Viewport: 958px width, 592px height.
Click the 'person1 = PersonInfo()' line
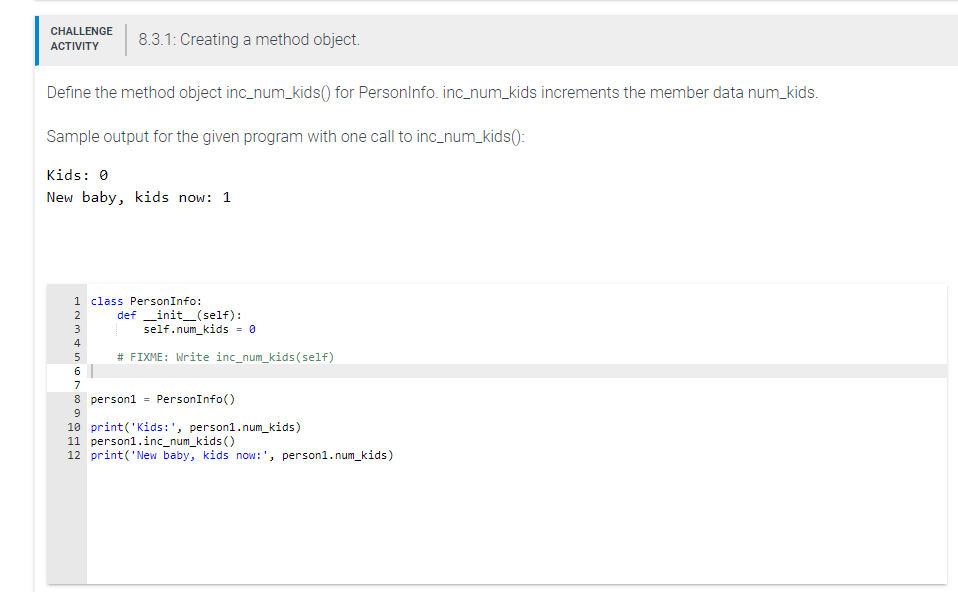pos(163,399)
